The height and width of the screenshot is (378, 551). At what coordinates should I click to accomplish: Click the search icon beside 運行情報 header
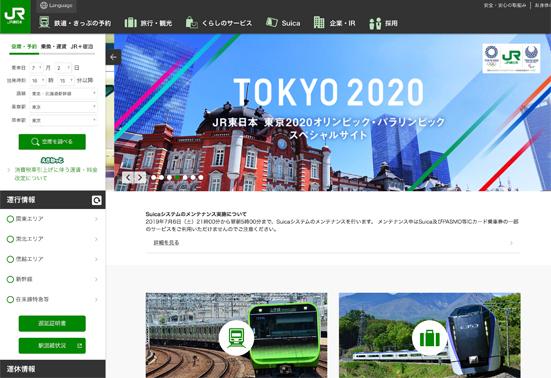[x=97, y=200]
